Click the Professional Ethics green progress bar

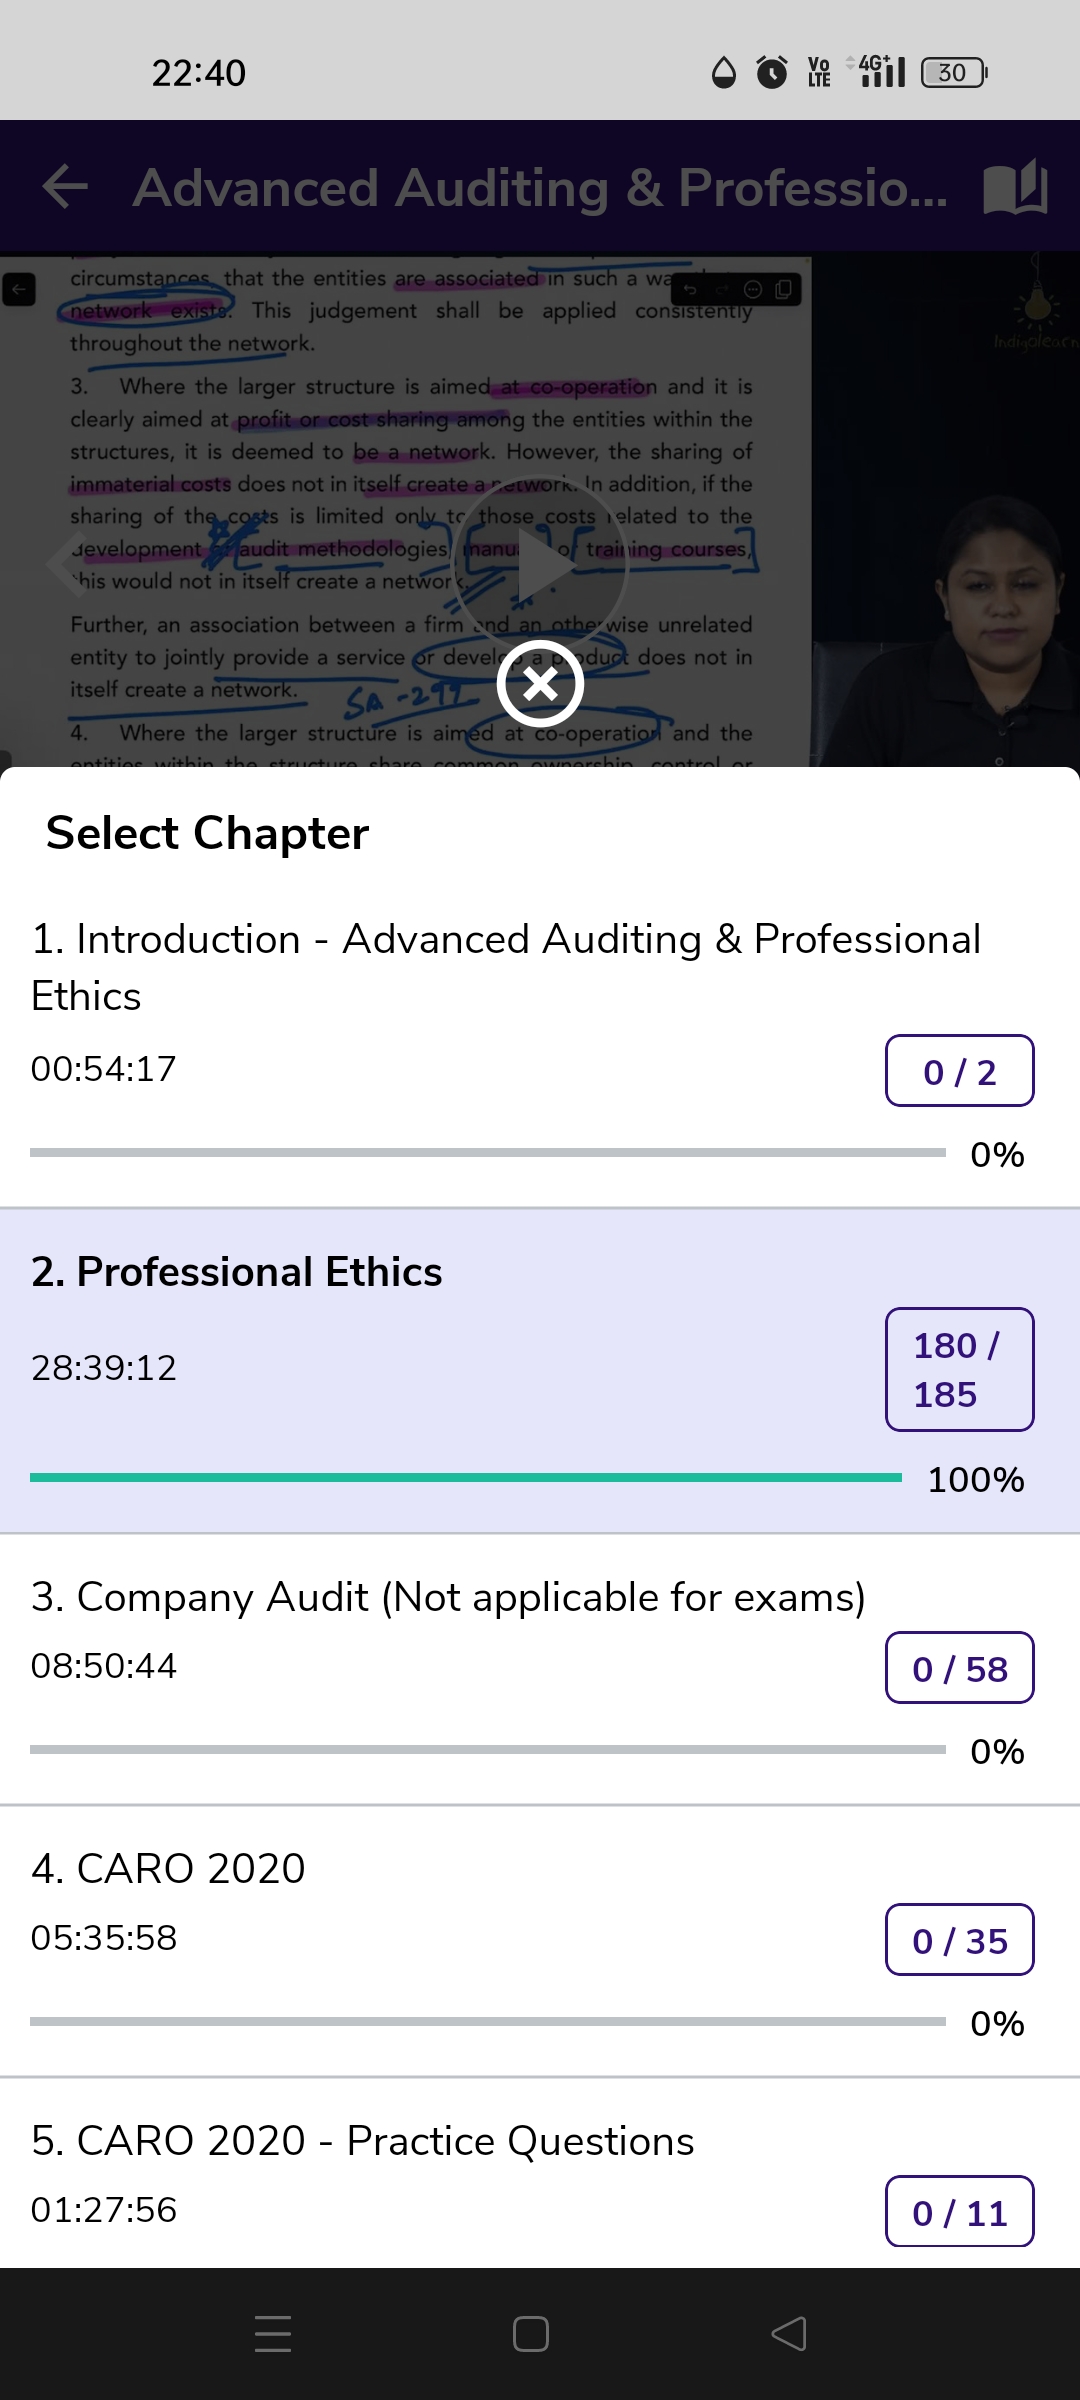coord(465,1477)
